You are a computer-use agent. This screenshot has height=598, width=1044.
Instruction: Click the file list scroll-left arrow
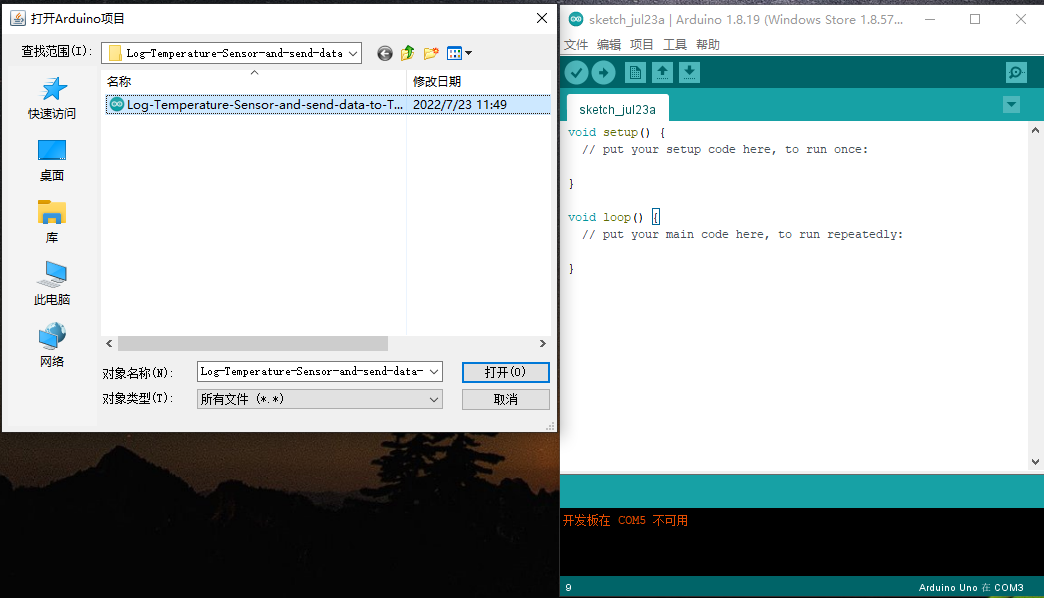[x=109, y=344]
